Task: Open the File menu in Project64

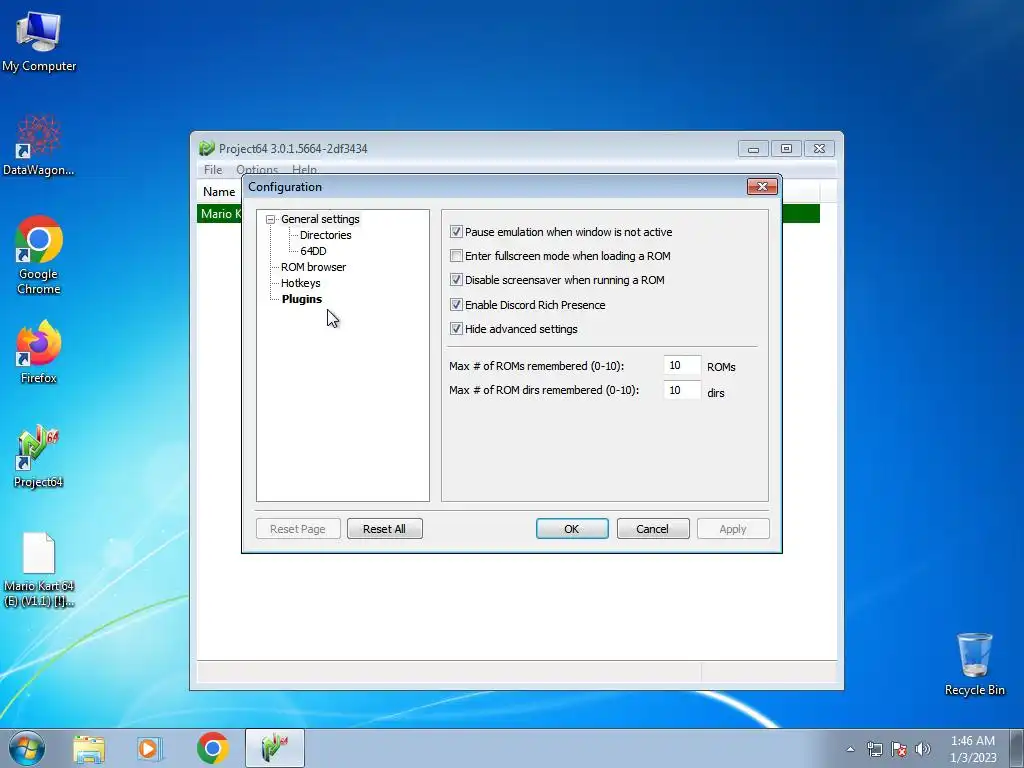Action: coord(213,170)
